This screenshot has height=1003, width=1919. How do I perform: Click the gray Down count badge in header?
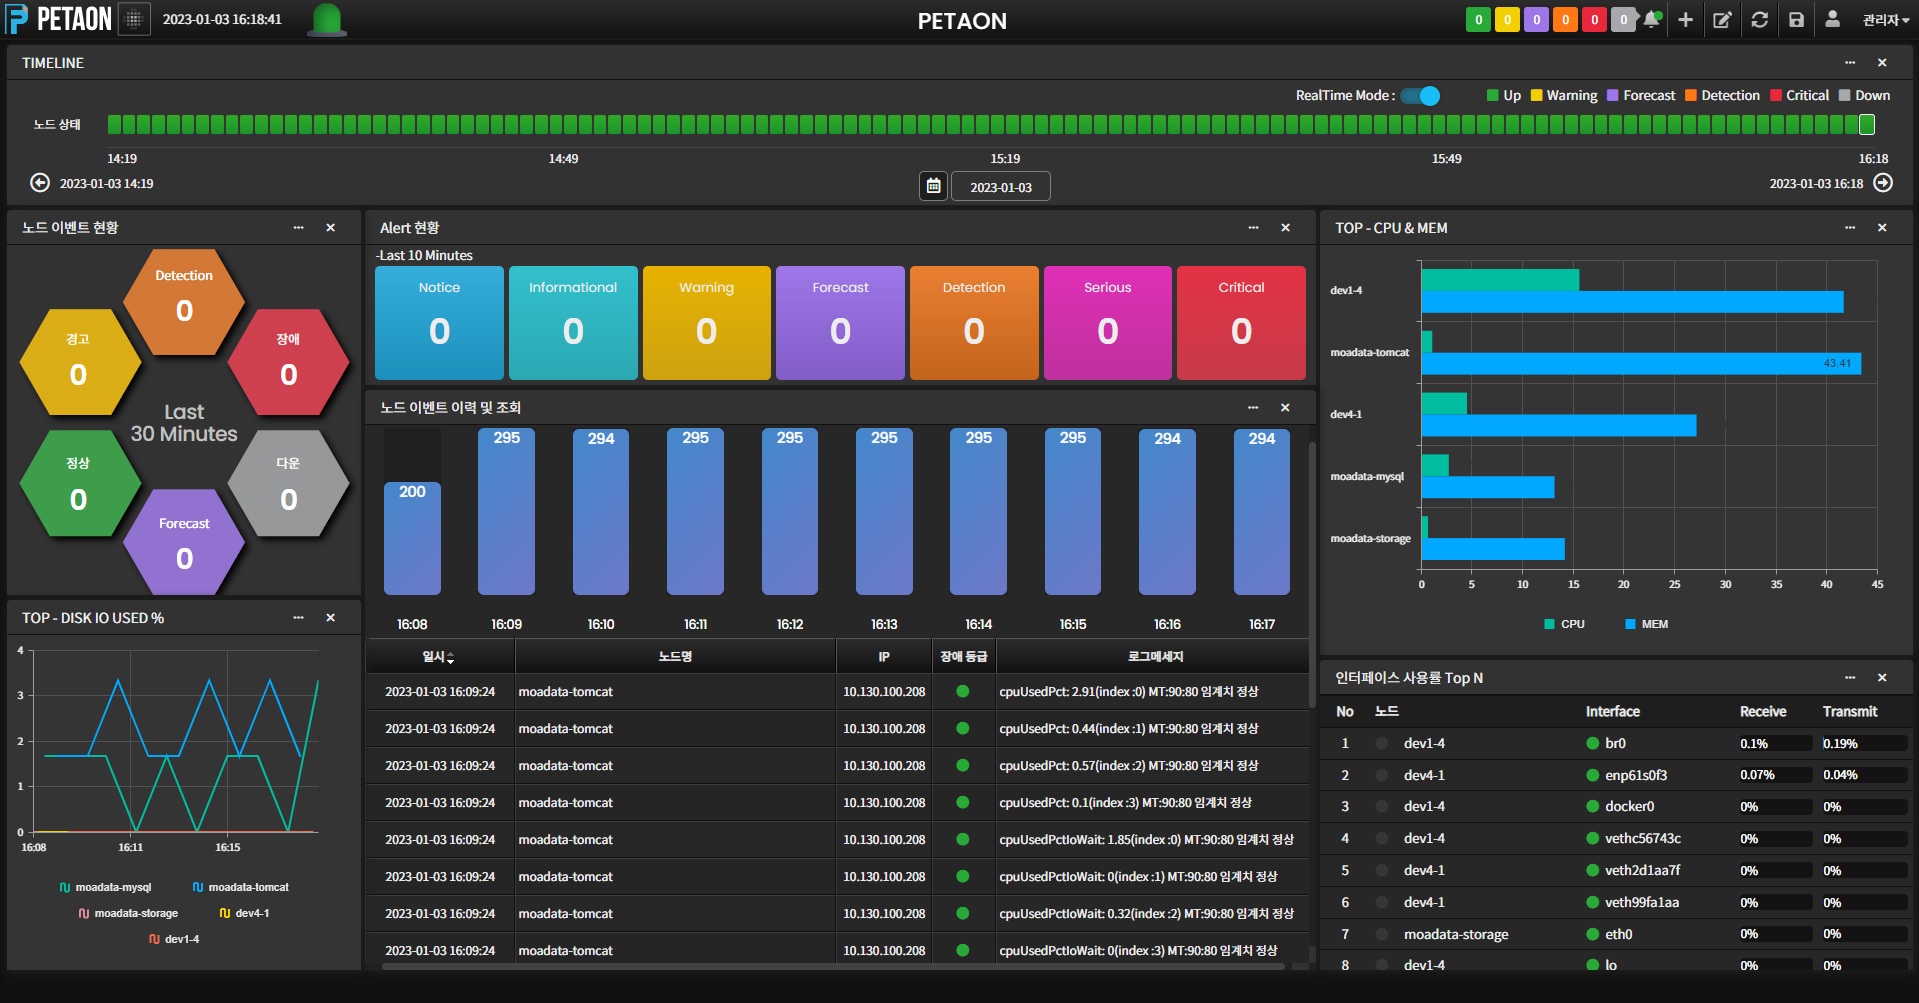(x=1623, y=19)
